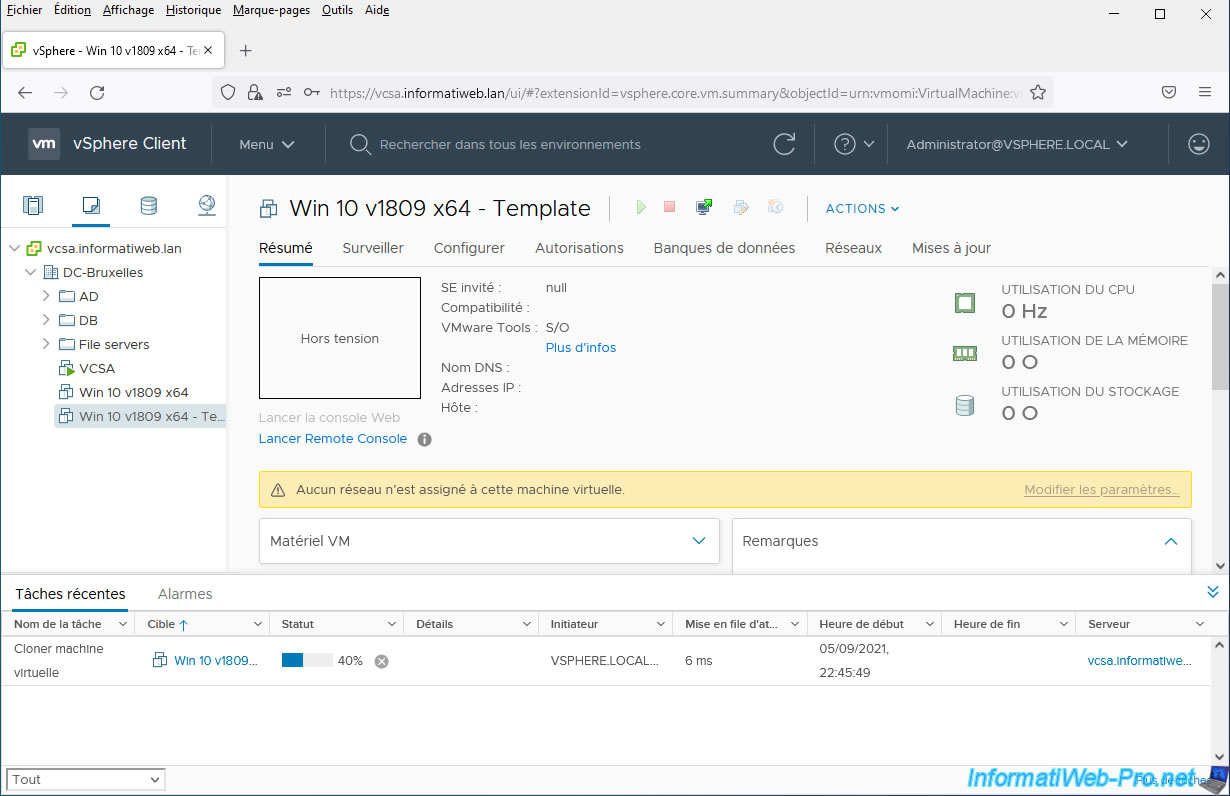Open the Networking inventory view

click(x=206, y=206)
